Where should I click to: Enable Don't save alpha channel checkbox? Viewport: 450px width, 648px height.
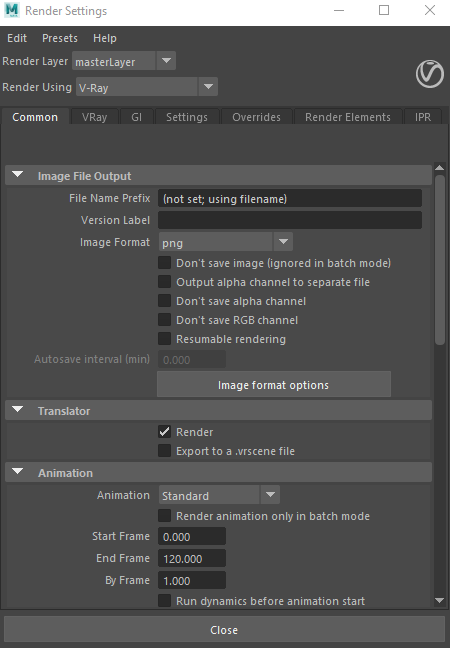pos(164,300)
